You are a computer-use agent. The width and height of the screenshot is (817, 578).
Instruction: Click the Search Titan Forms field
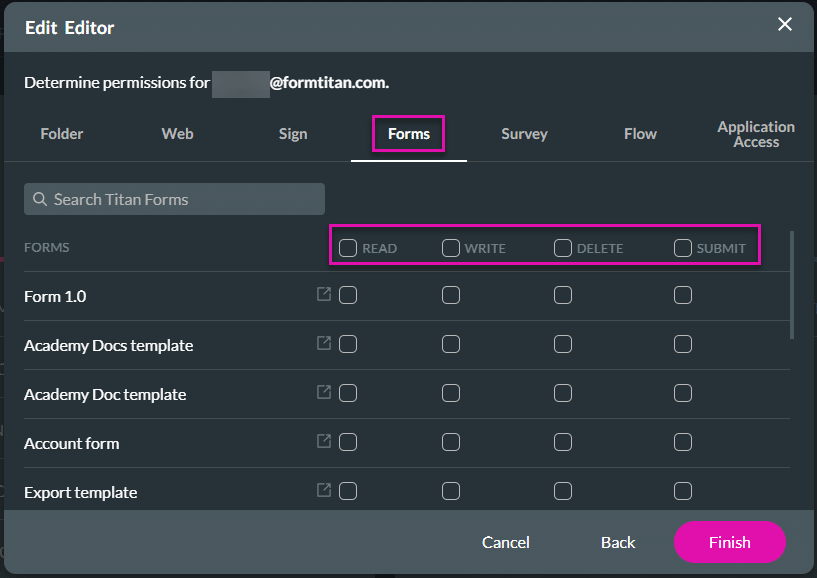(175, 199)
